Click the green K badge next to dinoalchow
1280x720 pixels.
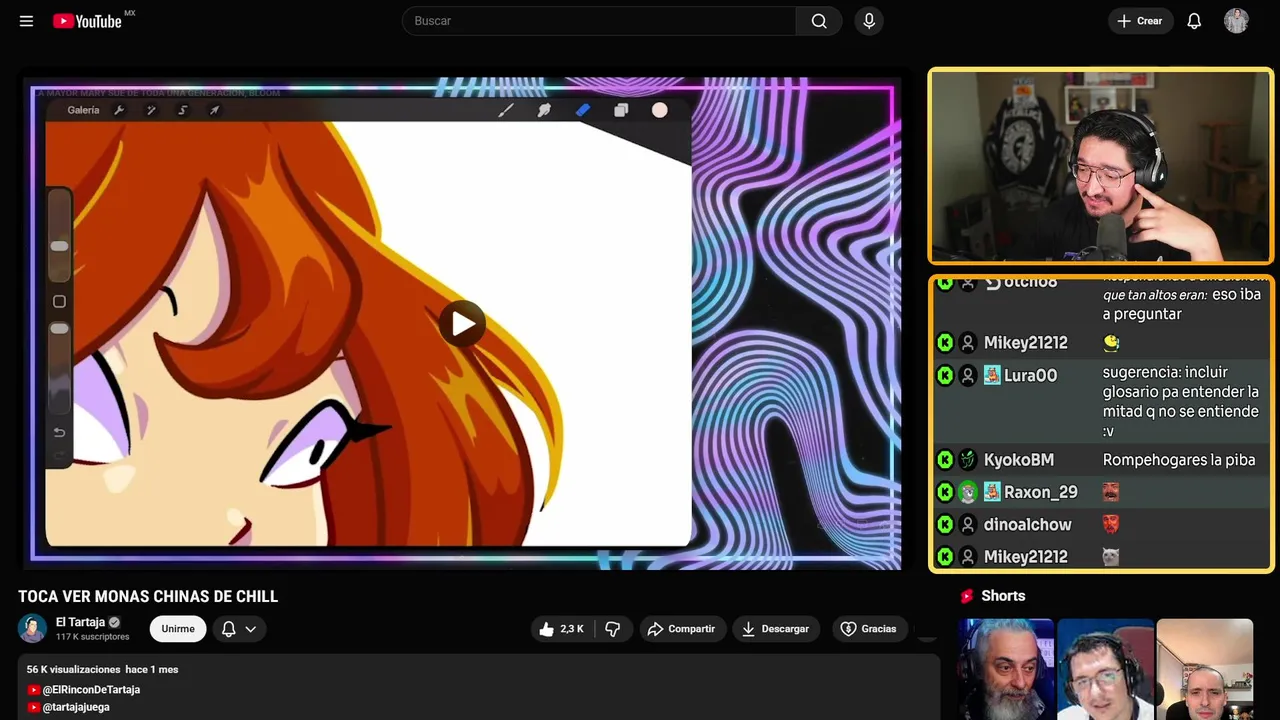945,524
